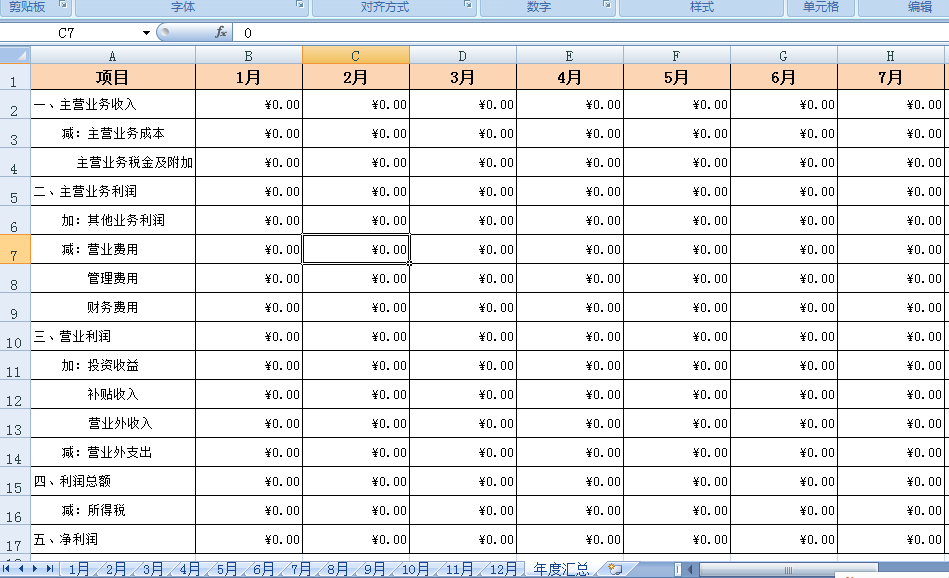Viewport: 949px width, 578px height.
Task: Go to the last sheet tab arrow
Action: coord(50,569)
